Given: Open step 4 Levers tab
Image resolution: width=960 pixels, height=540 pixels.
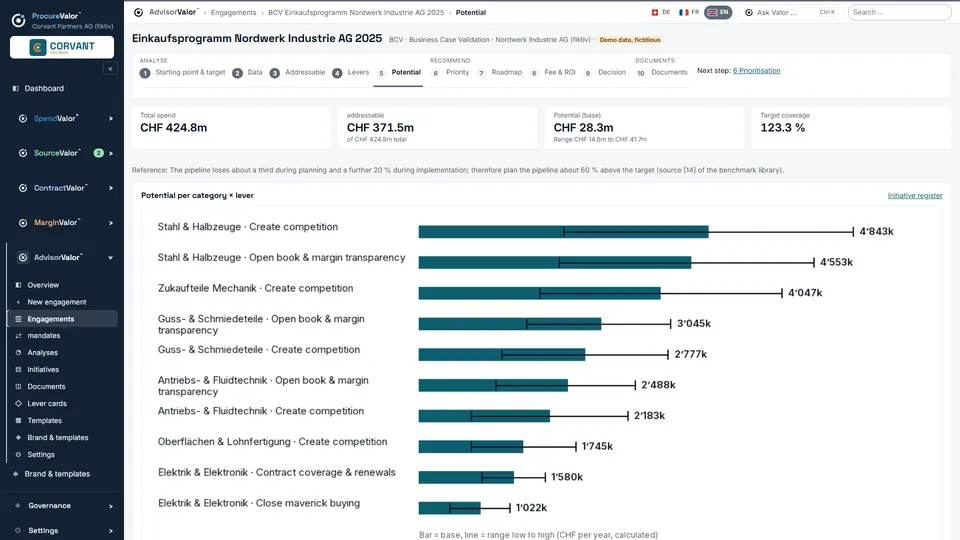Looking at the screenshot, I should (x=351, y=73).
